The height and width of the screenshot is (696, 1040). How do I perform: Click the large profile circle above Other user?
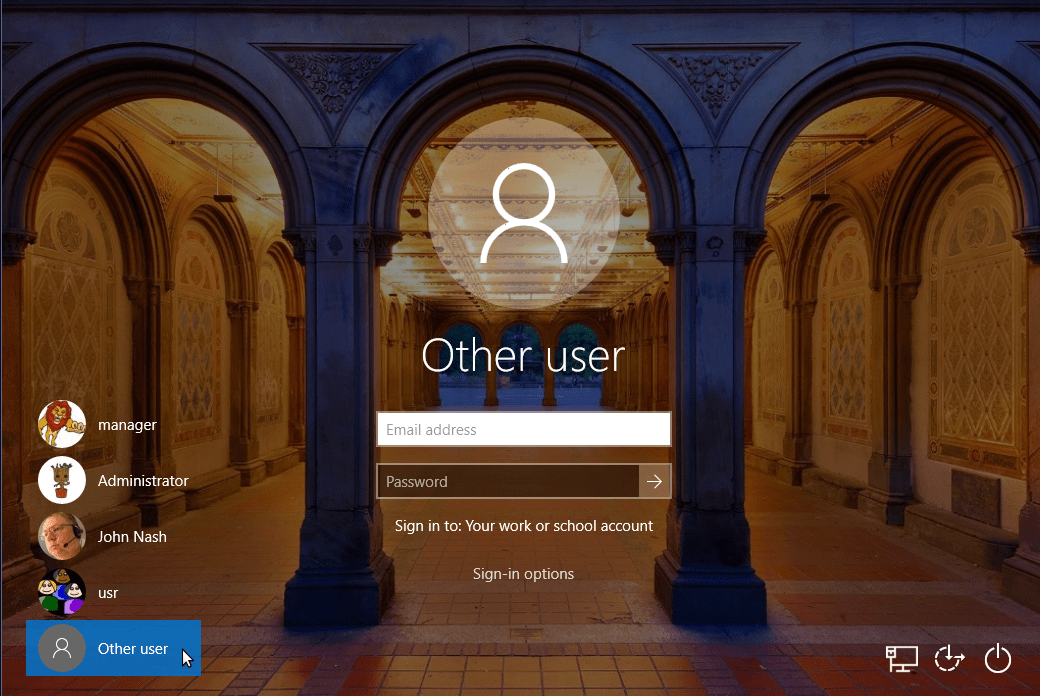click(x=523, y=218)
